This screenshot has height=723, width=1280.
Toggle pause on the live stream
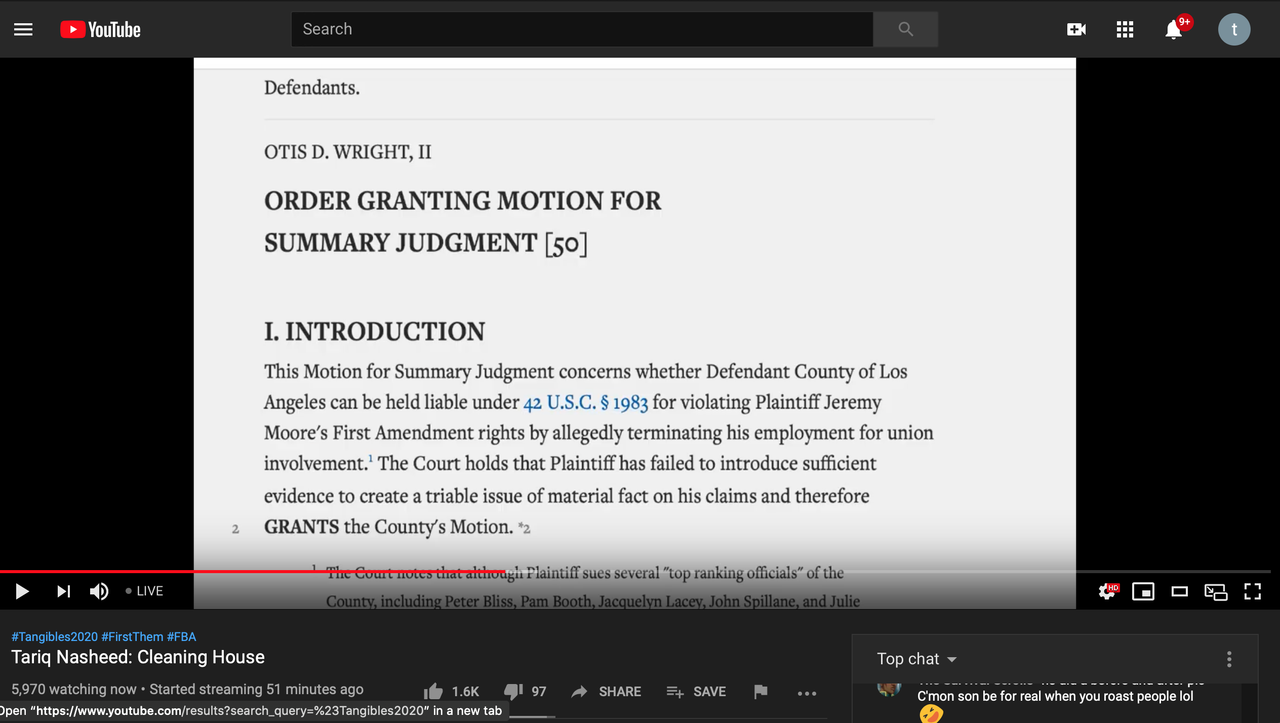pyautogui.click(x=22, y=591)
